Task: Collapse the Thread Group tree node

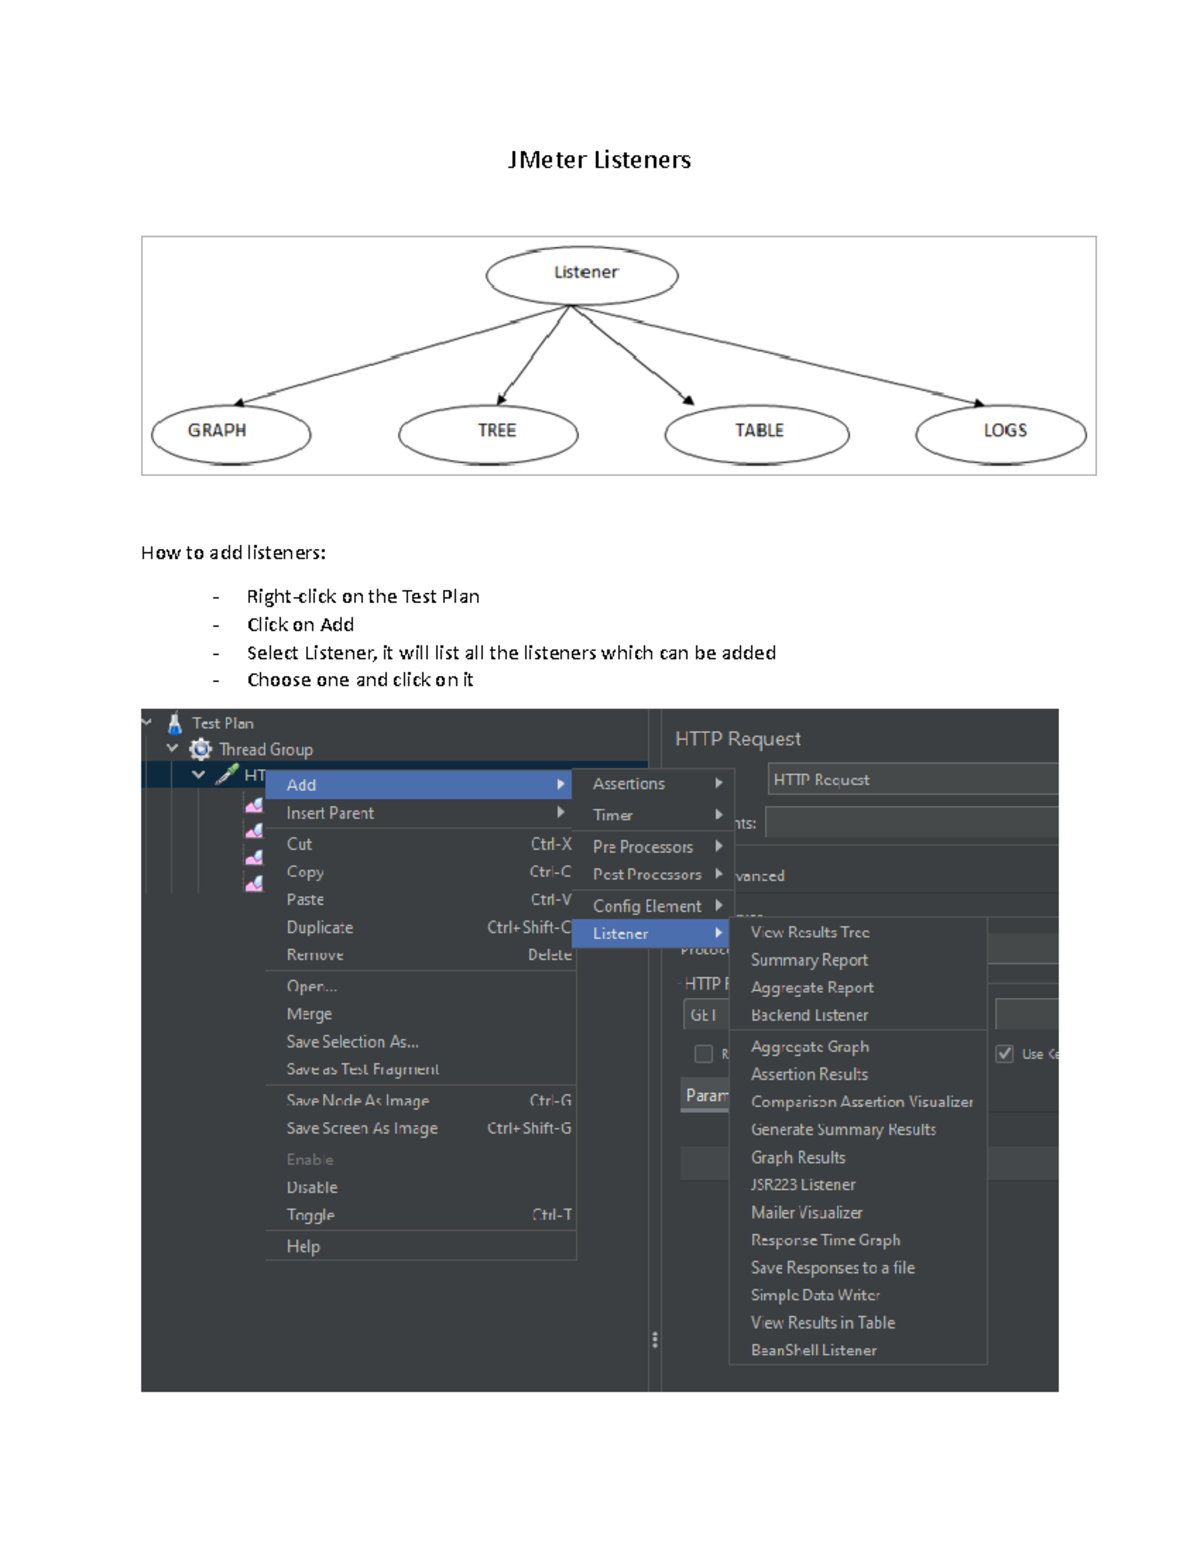Action: (172, 749)
